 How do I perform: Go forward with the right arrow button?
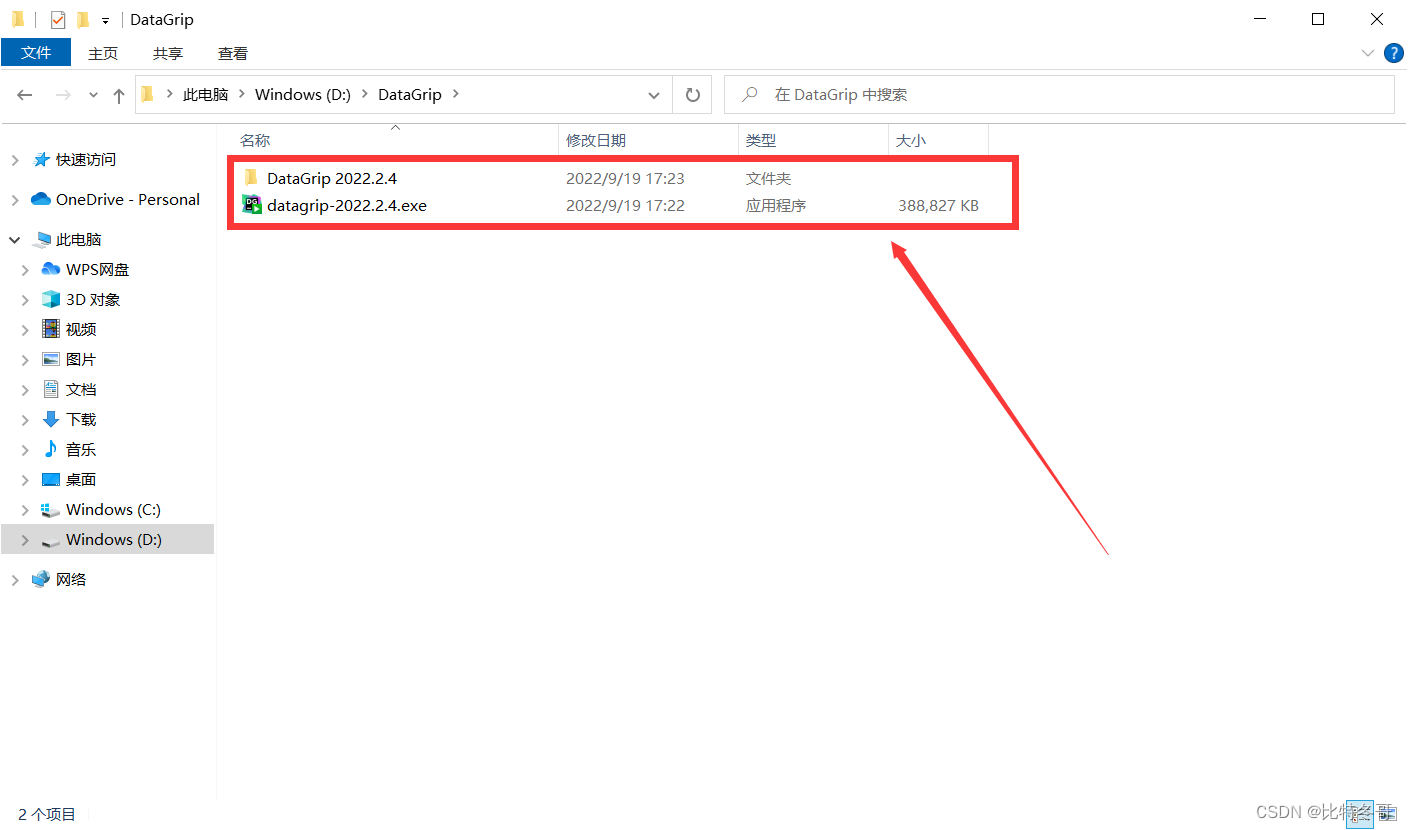[63, 95]
